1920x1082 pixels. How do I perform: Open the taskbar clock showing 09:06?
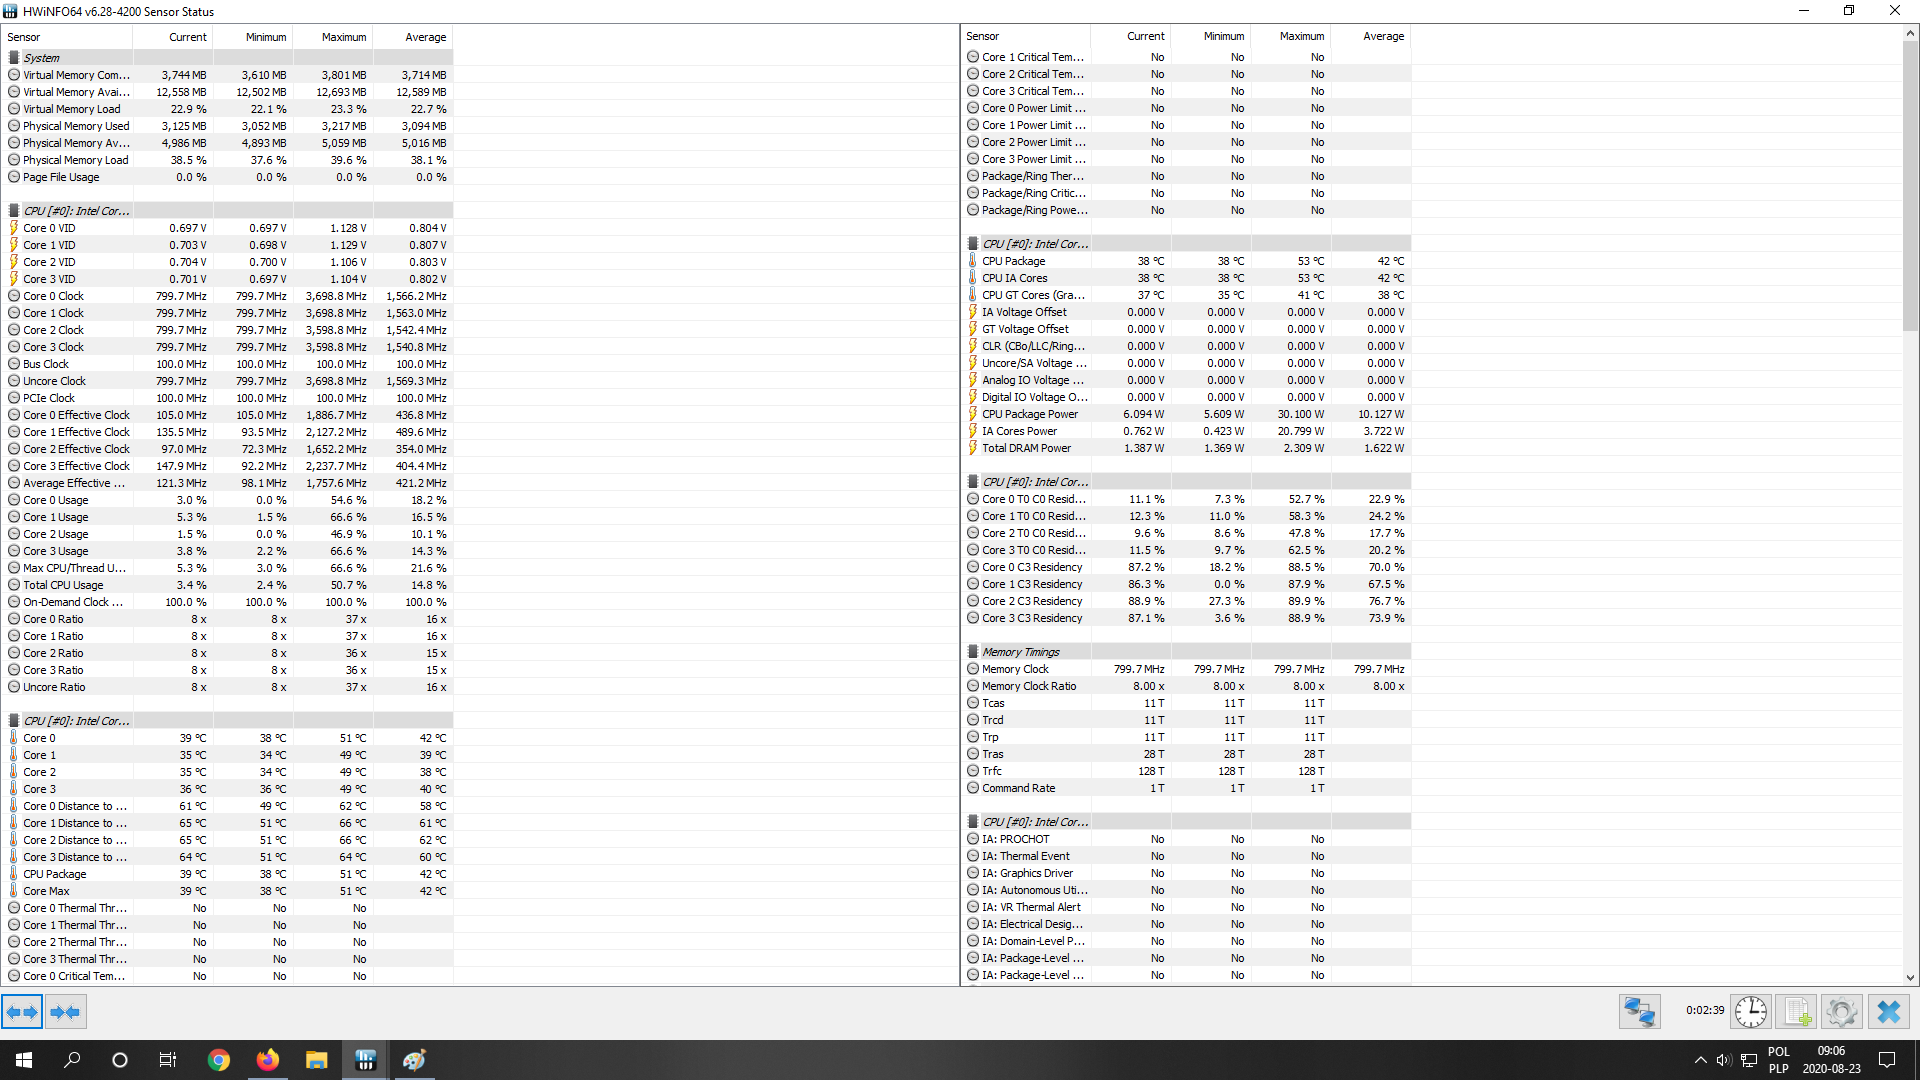pos(1831,1061)
